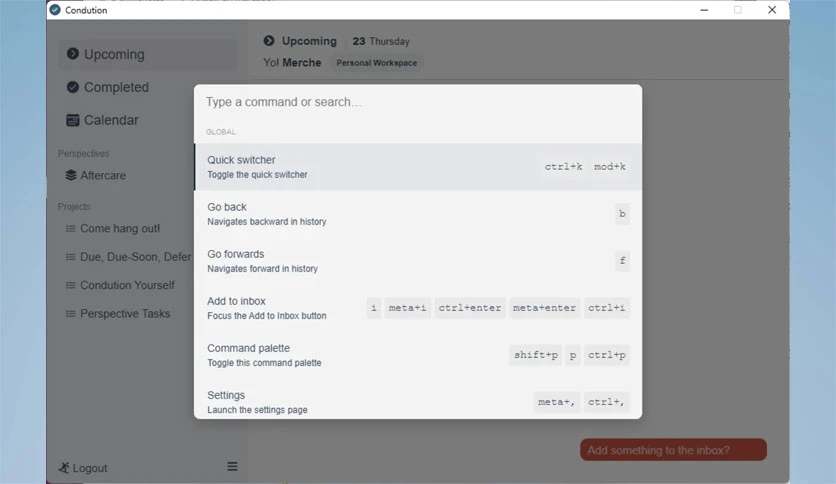The width and height of the screenshot is (836, 484).
Task: Click the ctrl+p shortcut badge
Action: pyautogui.click(x=607, y=354)
